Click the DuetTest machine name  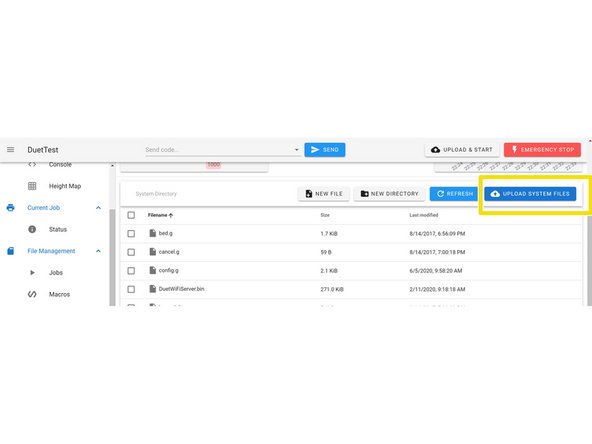[43, 150]
